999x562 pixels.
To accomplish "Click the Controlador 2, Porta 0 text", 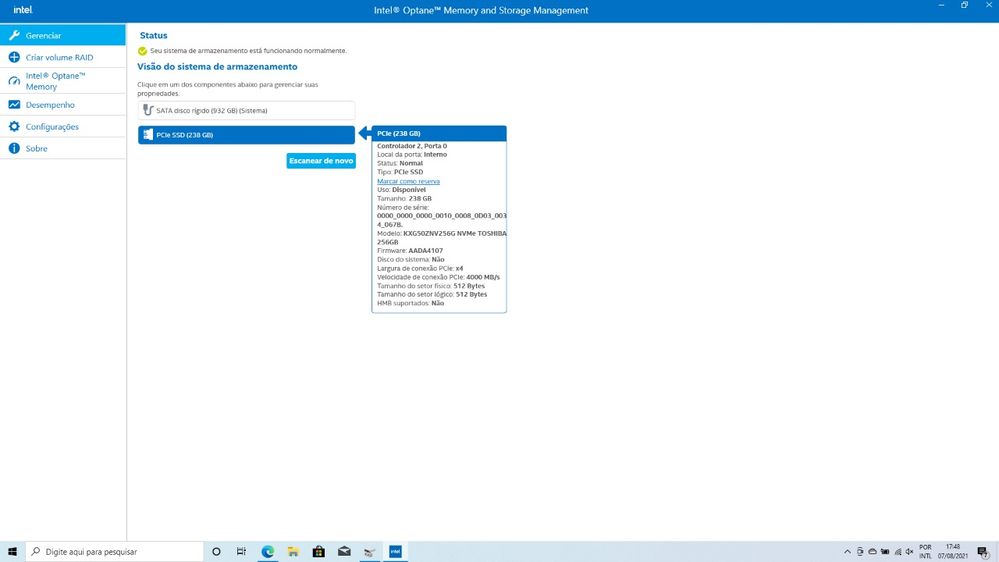I will [412, 146].
